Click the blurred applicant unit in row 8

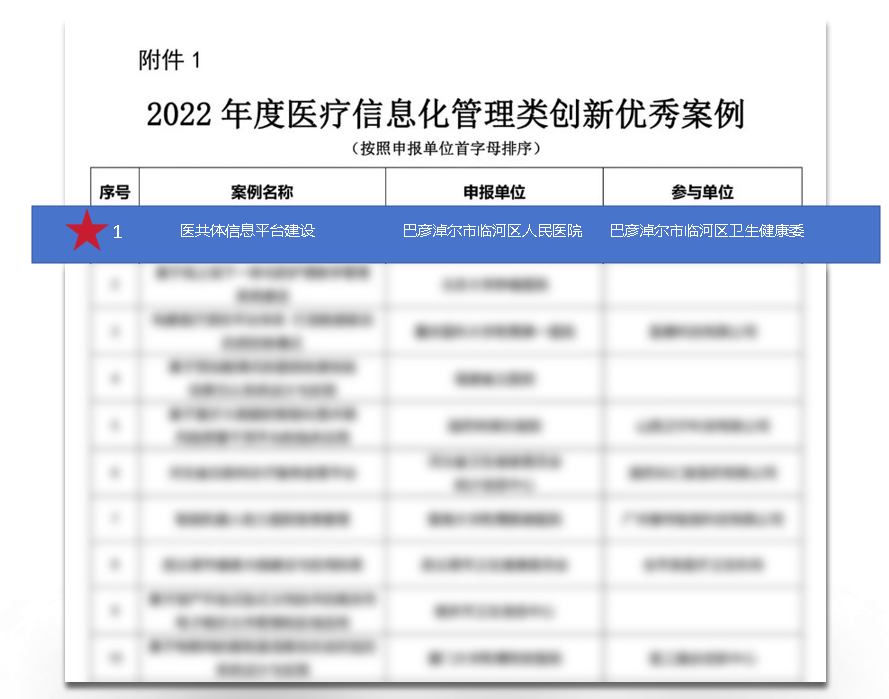[494, 565]
